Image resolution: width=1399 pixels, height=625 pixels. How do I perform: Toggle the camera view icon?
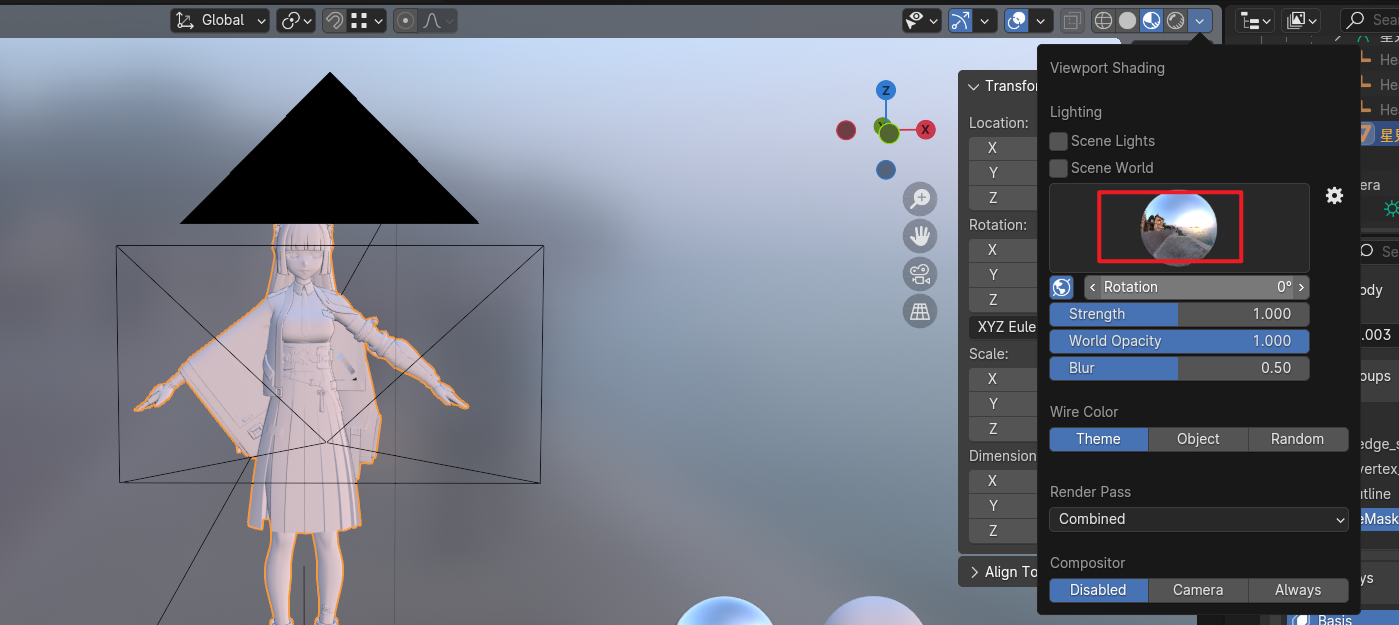click(x=919, y=274)
